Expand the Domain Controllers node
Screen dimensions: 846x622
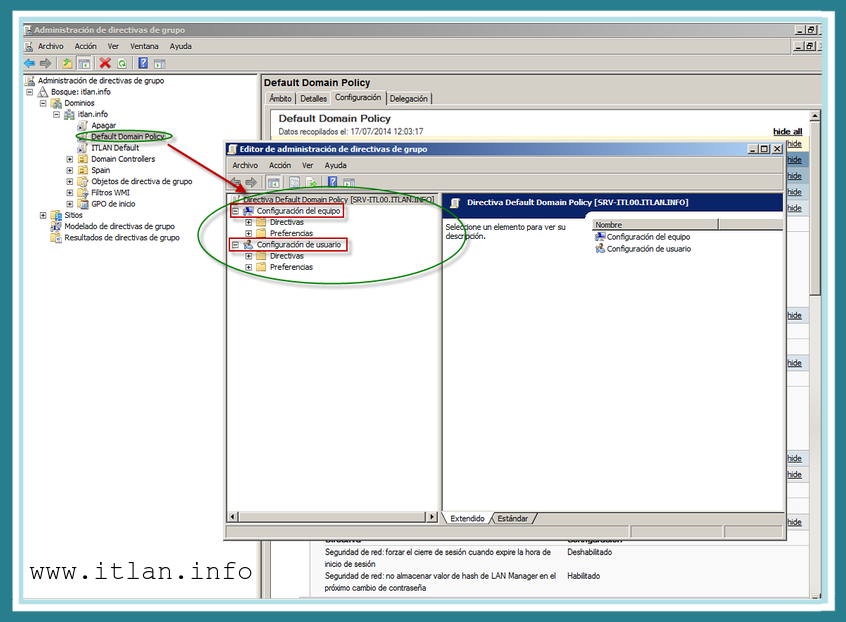[69, 159]
